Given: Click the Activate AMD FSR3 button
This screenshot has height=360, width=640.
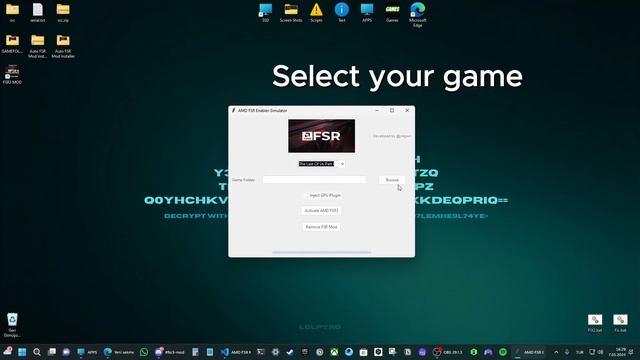Looking at the screenshot, I should (321, 211).
